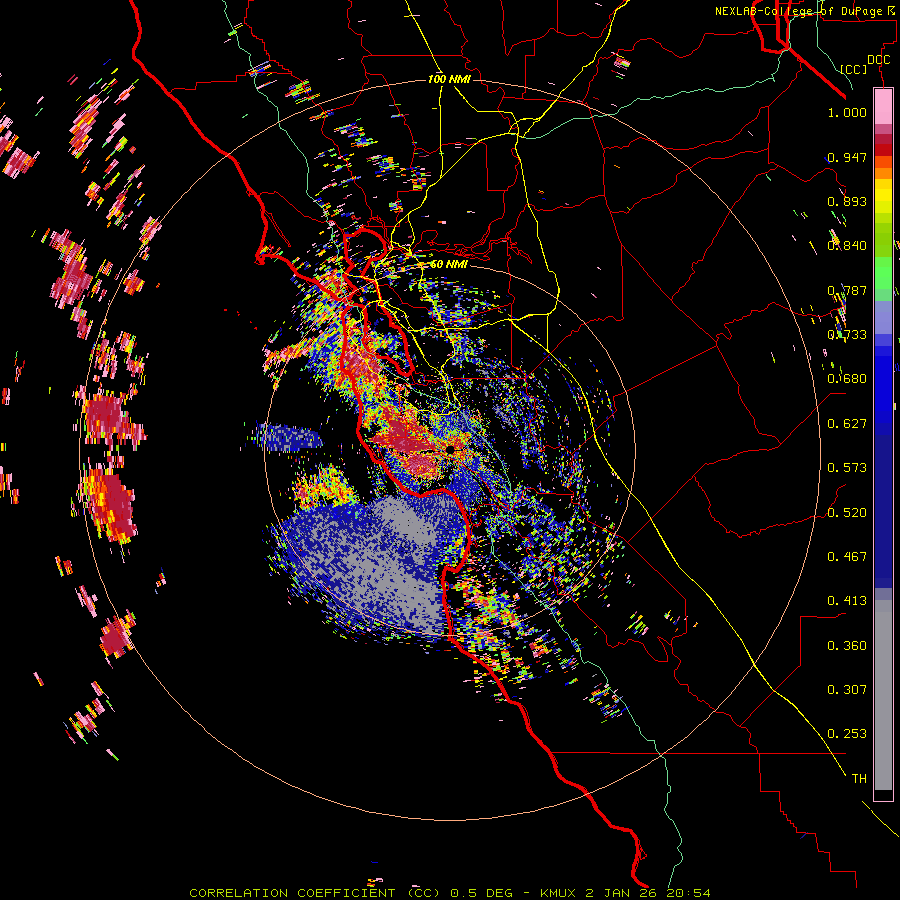
Task: Click the 0.680 scale value
Action: pos(847,379)
